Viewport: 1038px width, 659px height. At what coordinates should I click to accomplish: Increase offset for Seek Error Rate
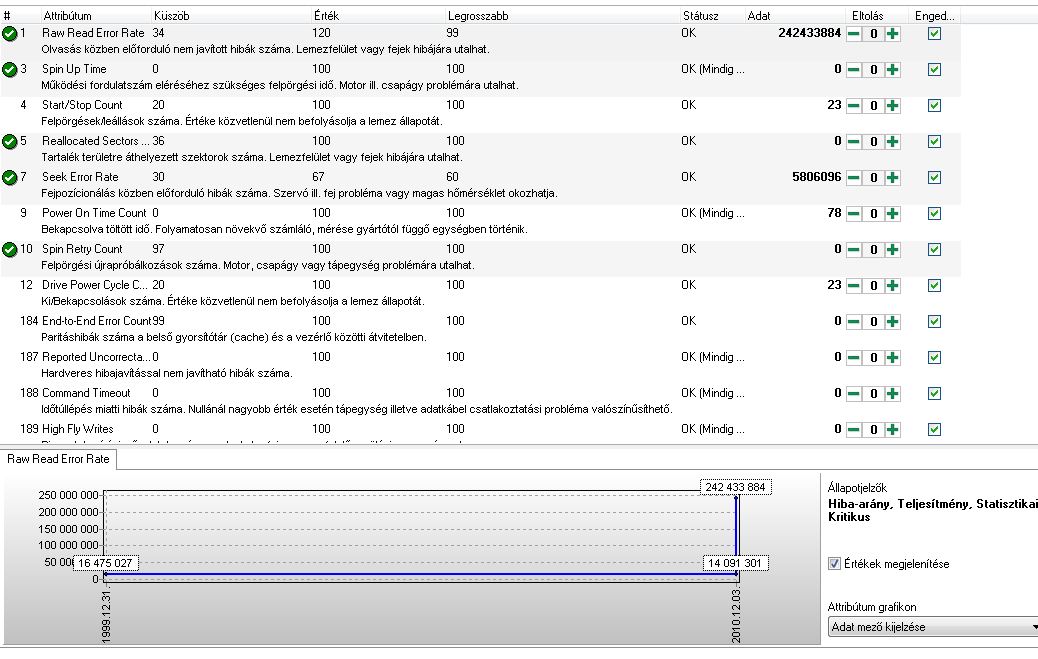click(x=892, y=177)
